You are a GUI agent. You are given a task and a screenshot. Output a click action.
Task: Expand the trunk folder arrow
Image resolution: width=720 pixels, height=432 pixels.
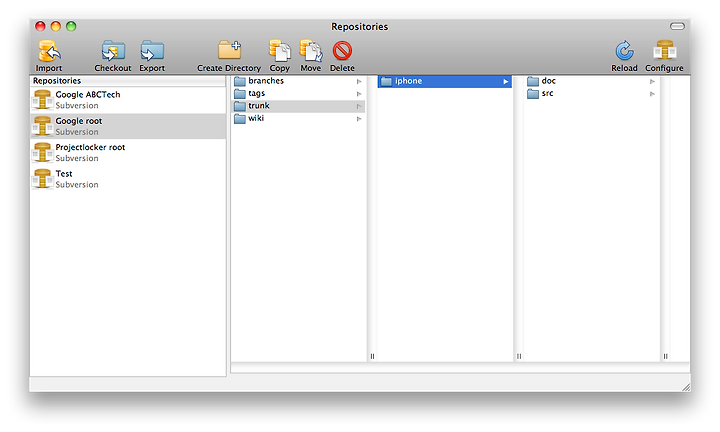pyautogui.click(x=359, y=107)
